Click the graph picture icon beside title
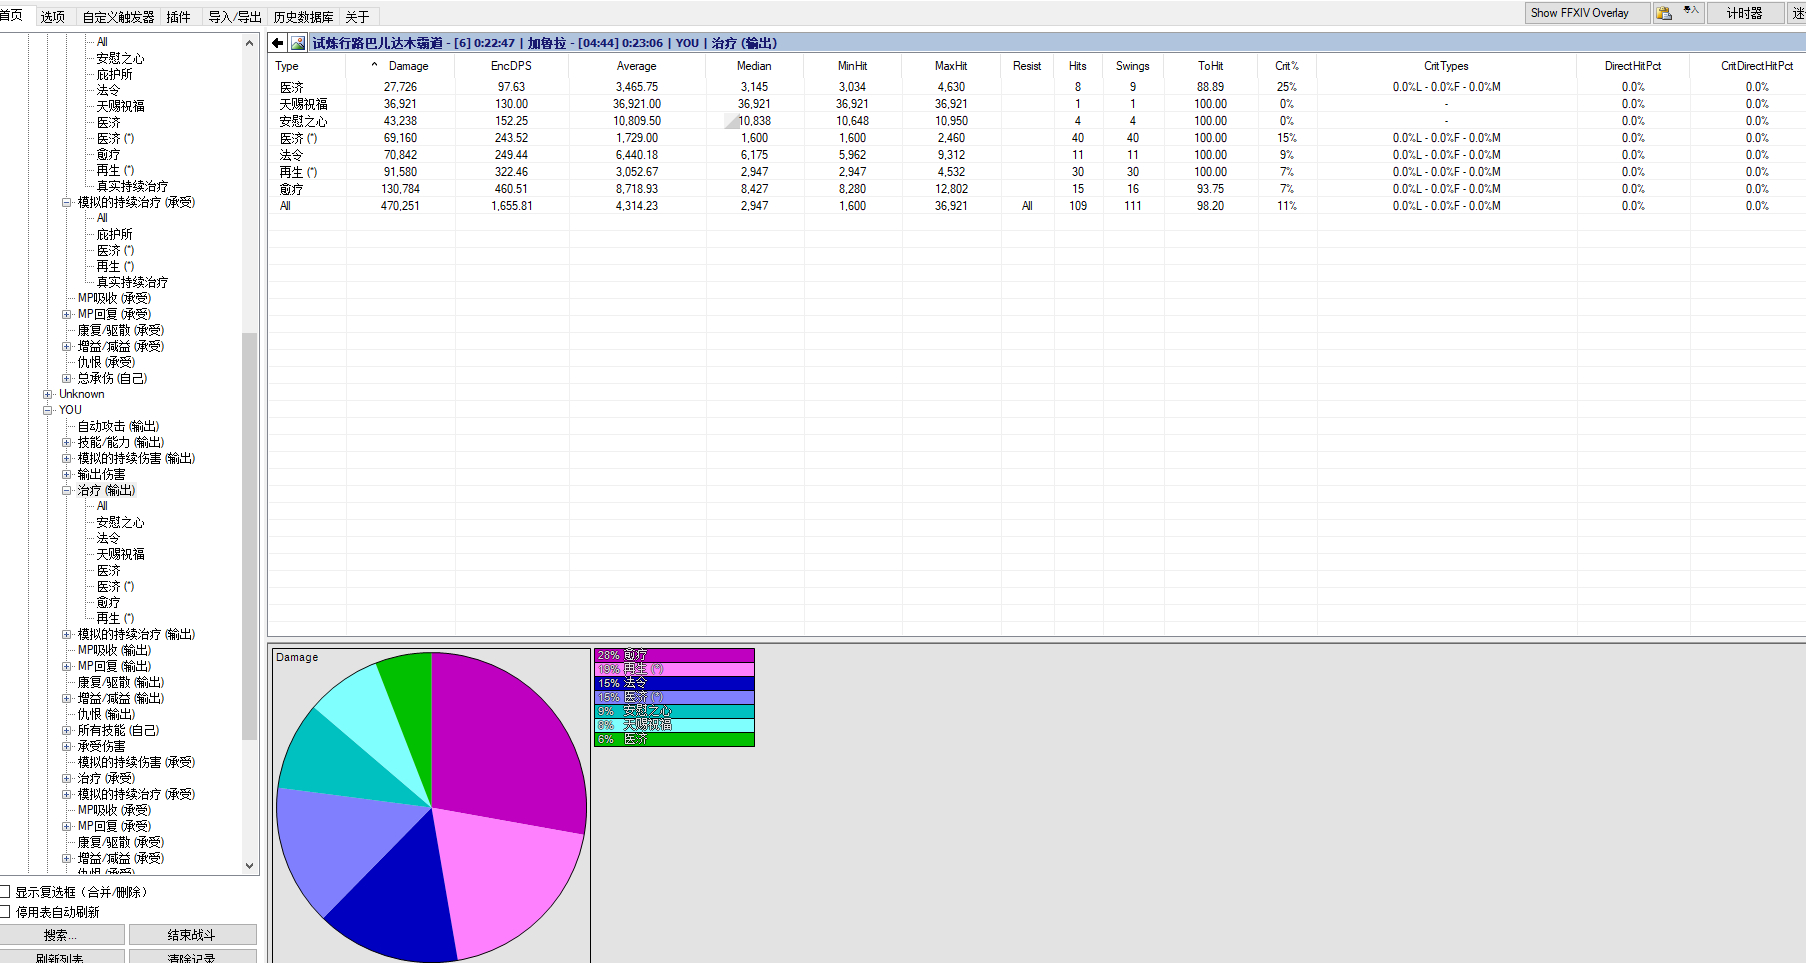 pyautogui.click(x=298, y=43)
